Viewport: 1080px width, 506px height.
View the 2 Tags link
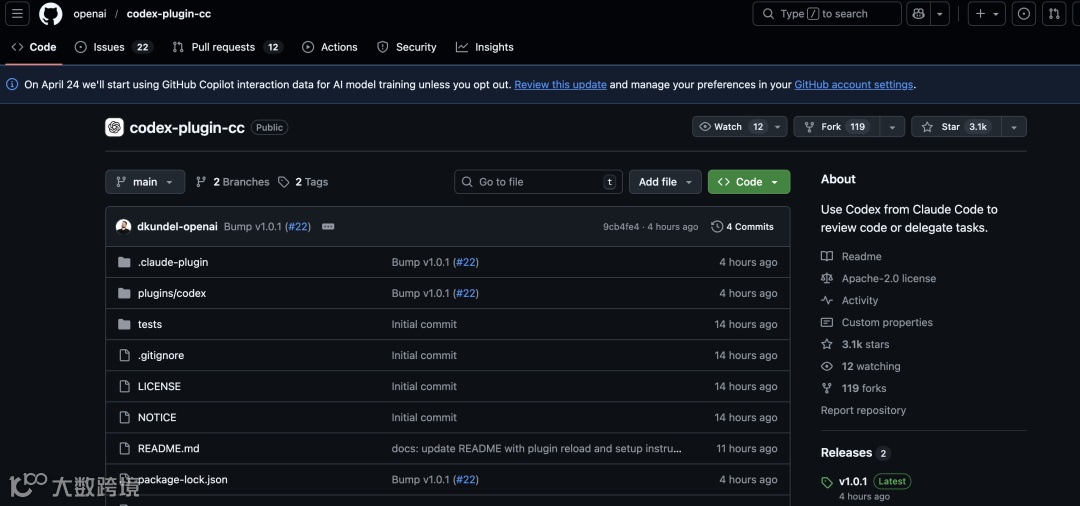pyautogui.click(x=303, y=182)
